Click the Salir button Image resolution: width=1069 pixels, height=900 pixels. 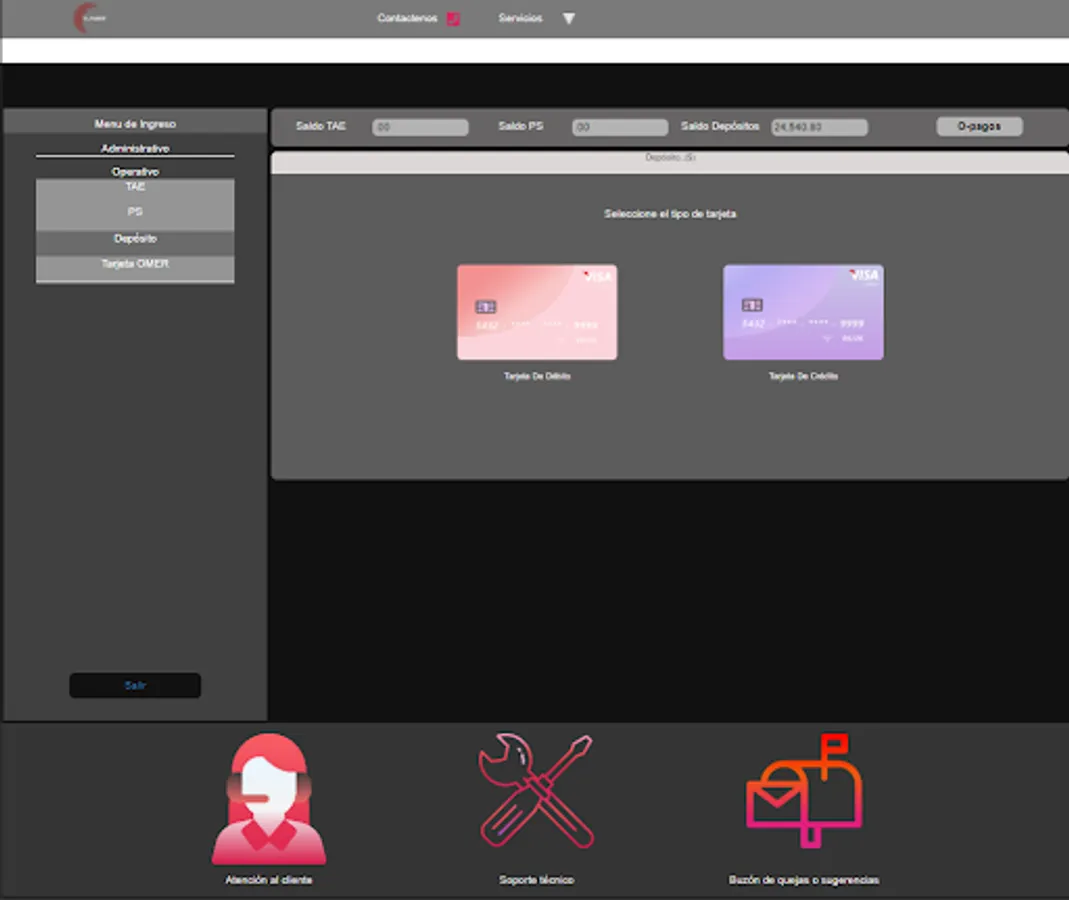point(134,685)
